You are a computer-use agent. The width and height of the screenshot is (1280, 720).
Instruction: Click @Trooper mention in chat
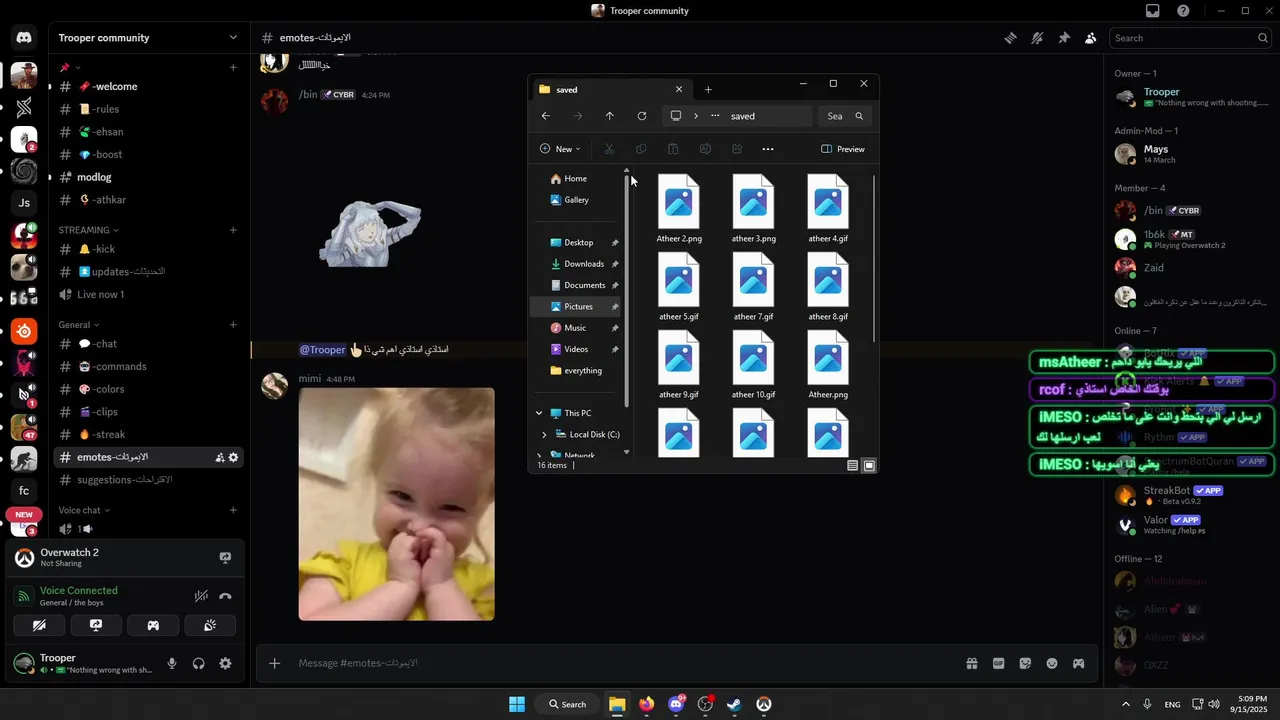(x=322, y=350)
